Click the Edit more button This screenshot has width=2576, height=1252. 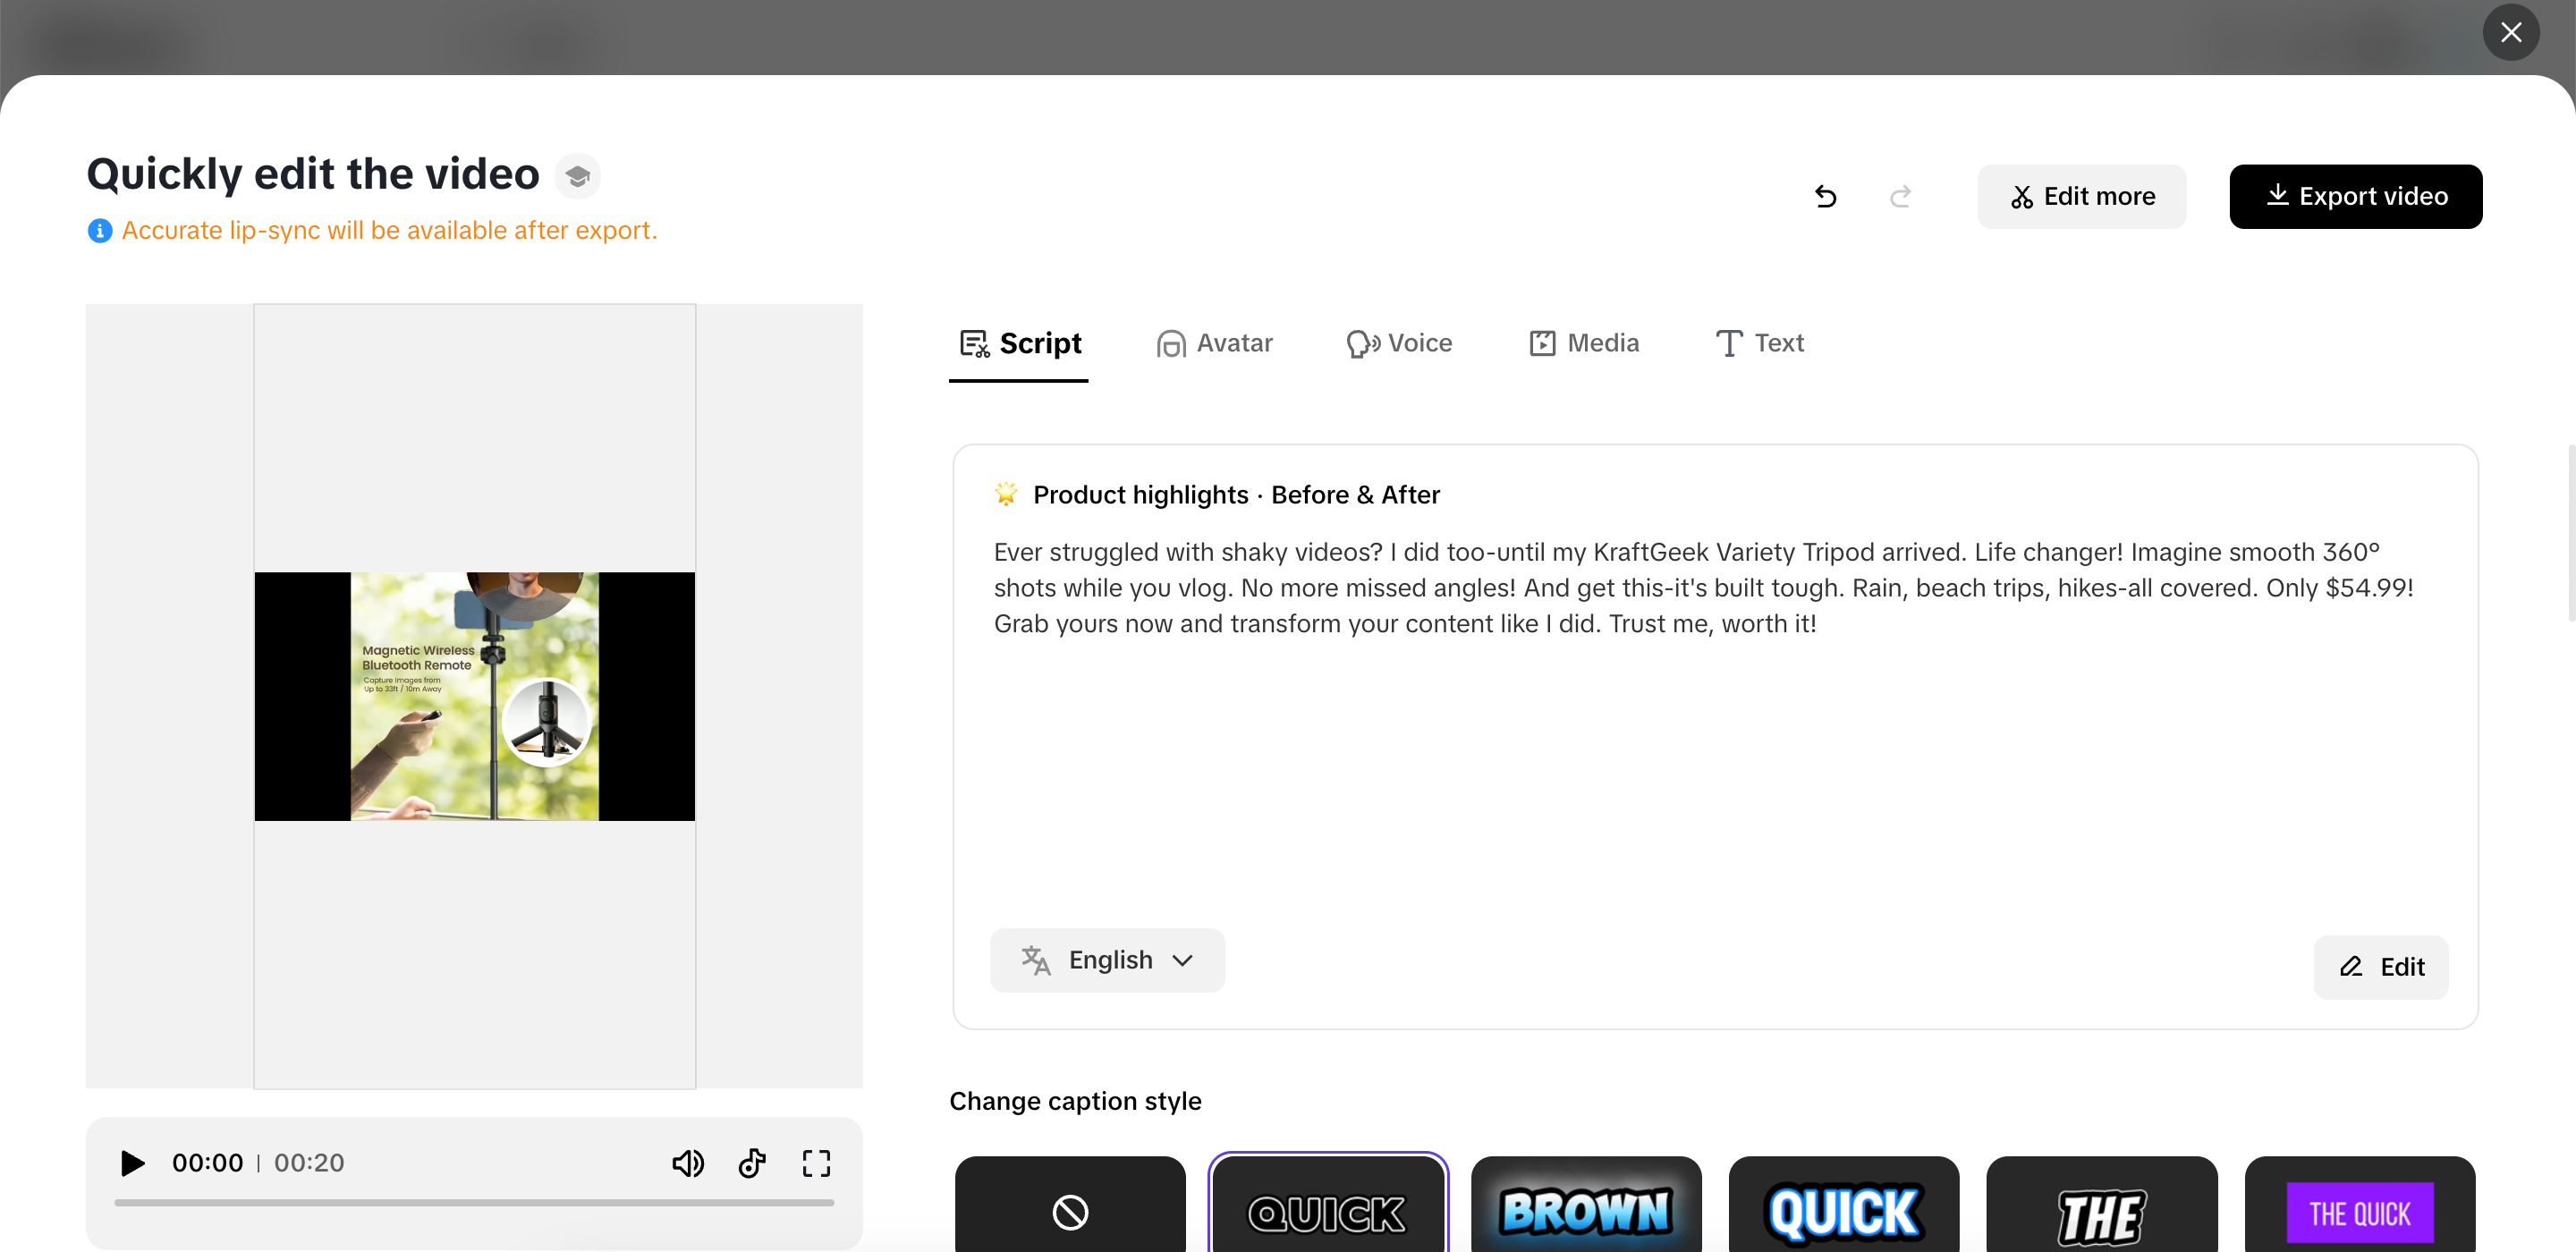tap(2081, 196)
